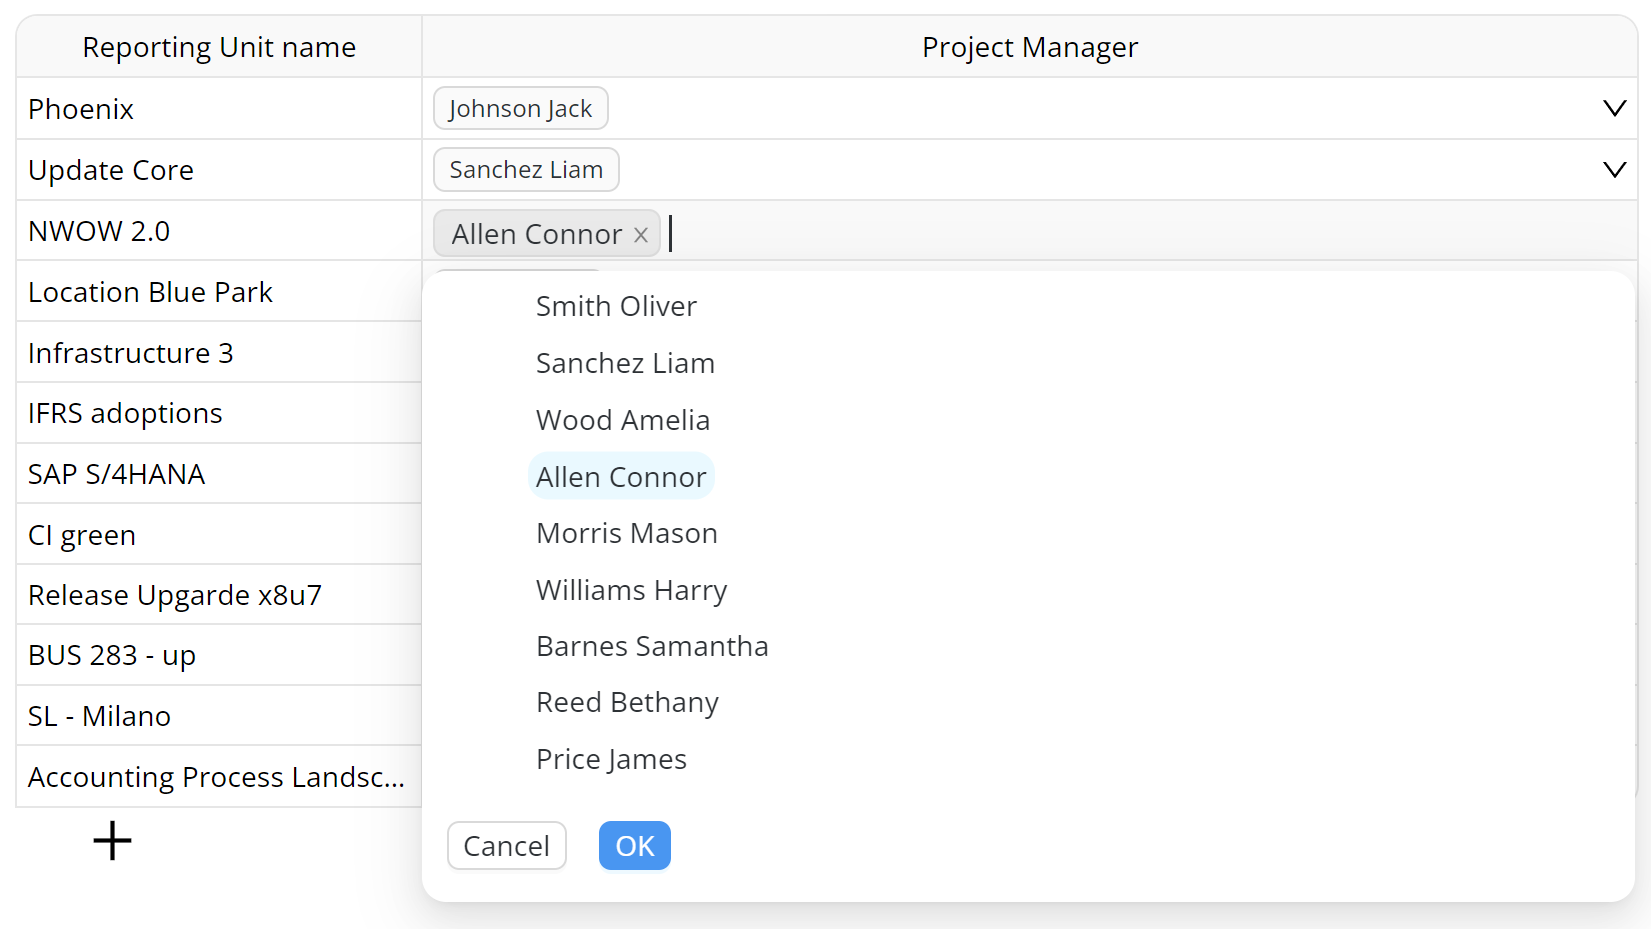Select Morris Mason from the list
Viewport: 1651px width, 929px height.
(626, 533)
